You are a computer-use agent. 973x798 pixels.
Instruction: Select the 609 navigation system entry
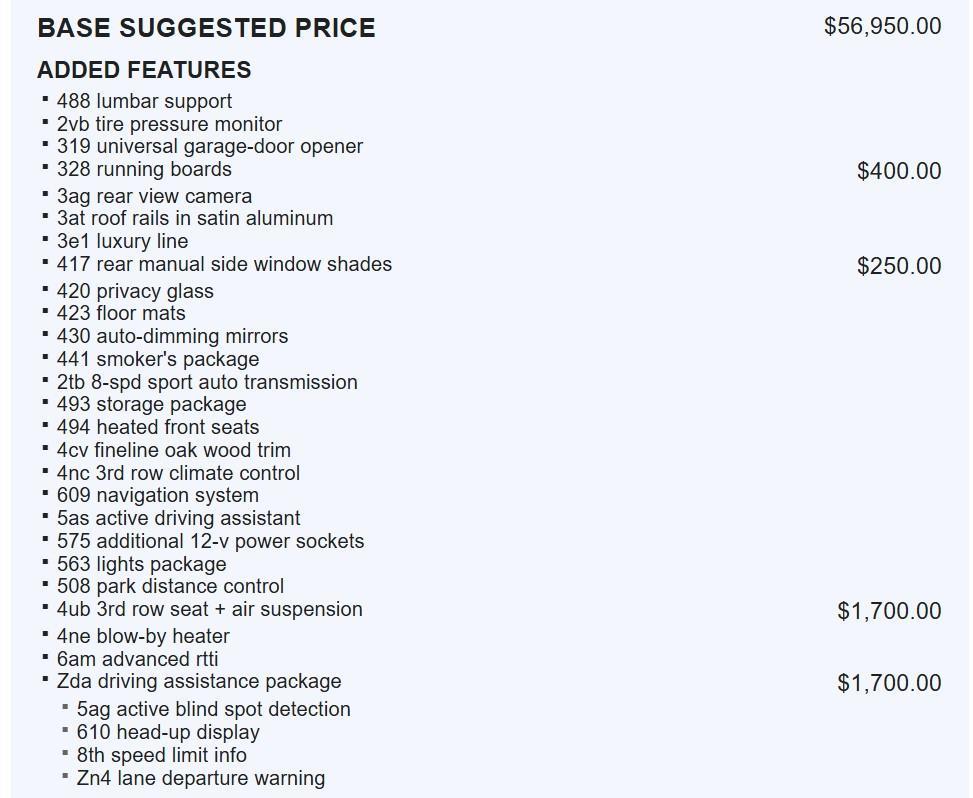157,495
